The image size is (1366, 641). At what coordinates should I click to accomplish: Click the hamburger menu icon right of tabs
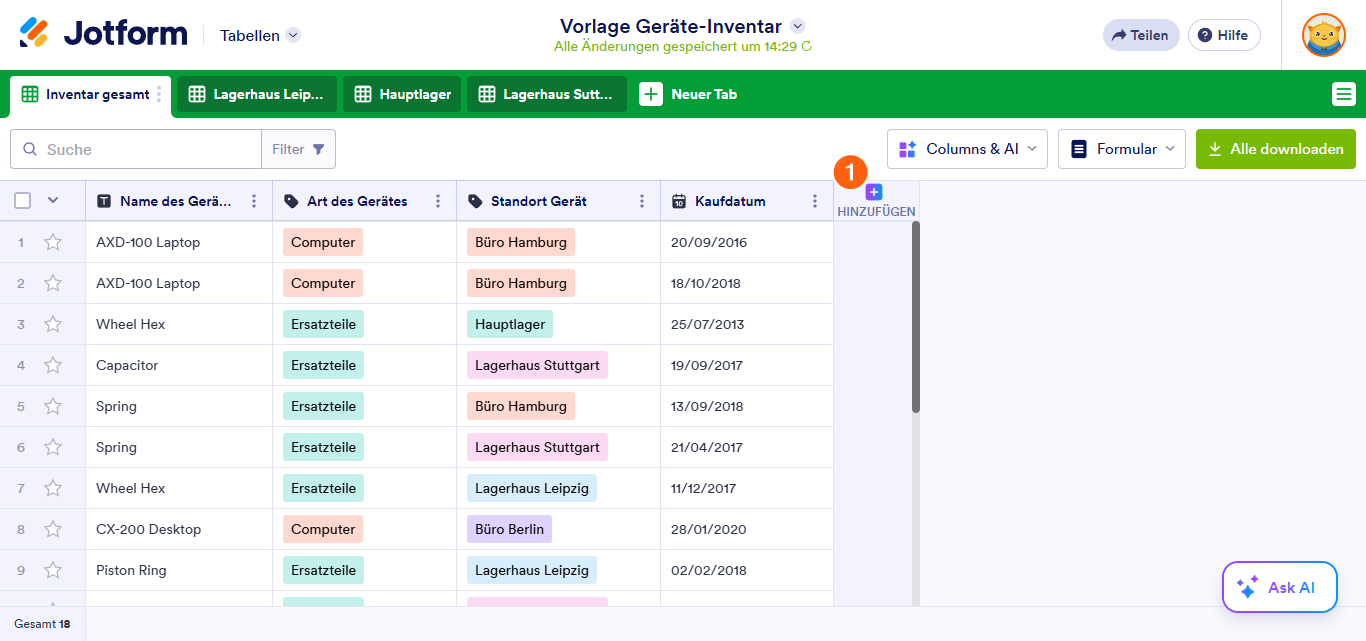click(1345, 93)
